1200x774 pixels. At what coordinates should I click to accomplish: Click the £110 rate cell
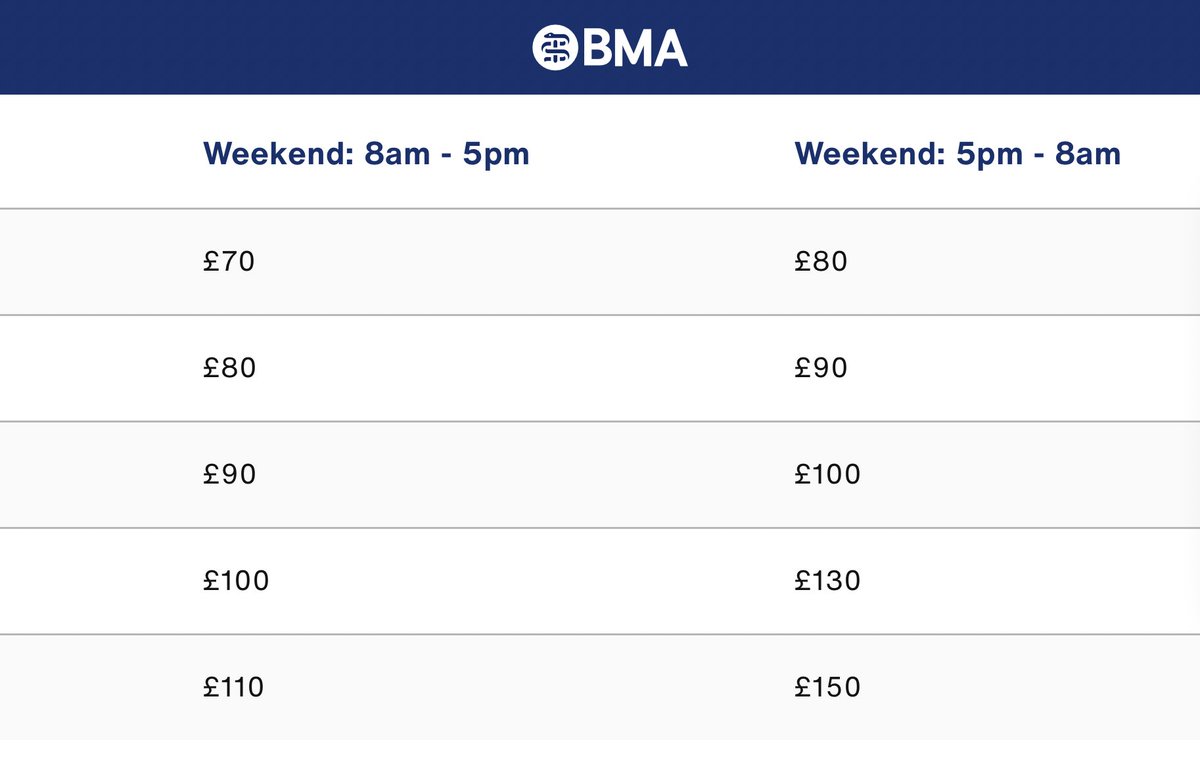[x=234, y=687]
